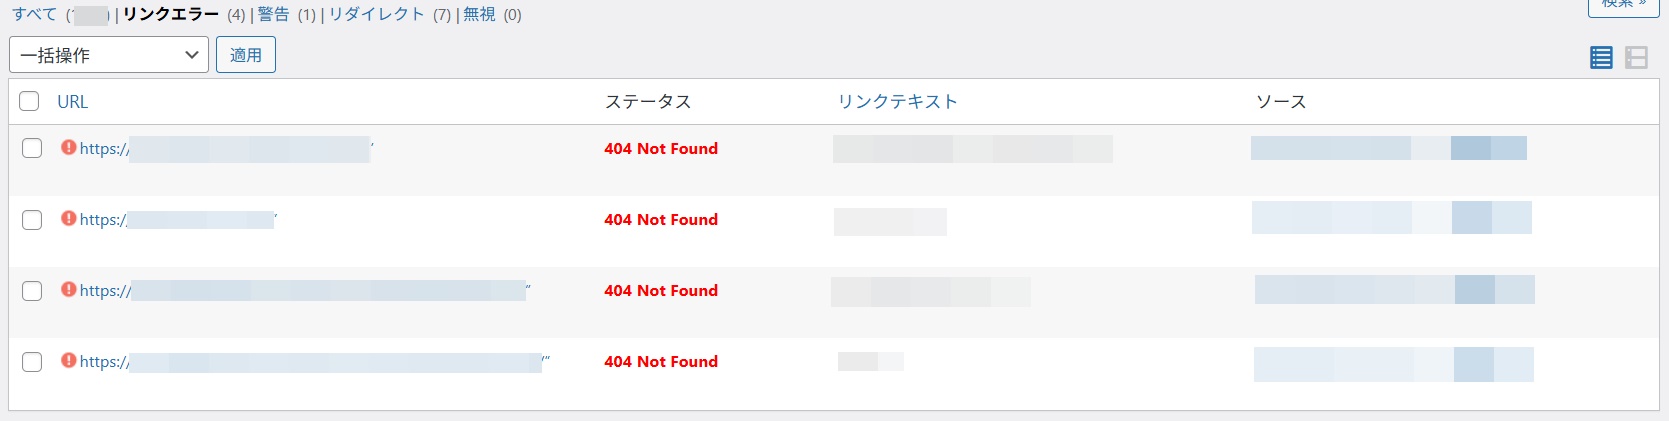Image resolution: width=1669 pixels, height=421 pixels.
Task: Switch to detailed view layout icon
Action: (1636, 58)
